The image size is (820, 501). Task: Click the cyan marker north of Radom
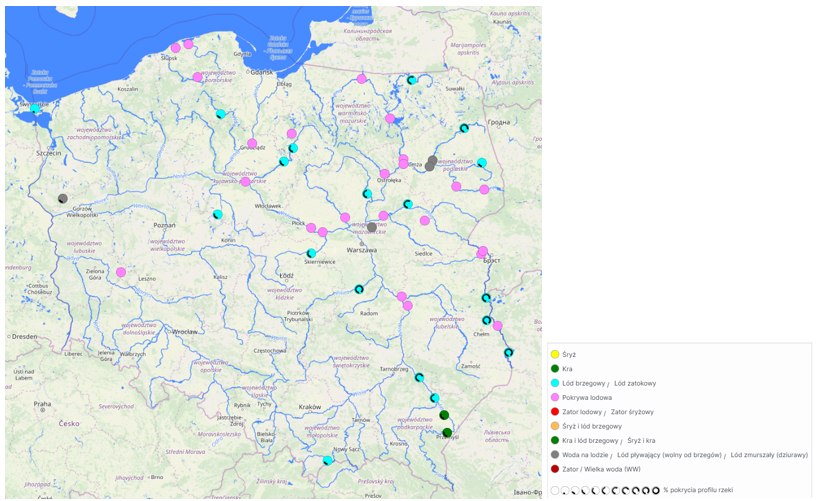359,289
